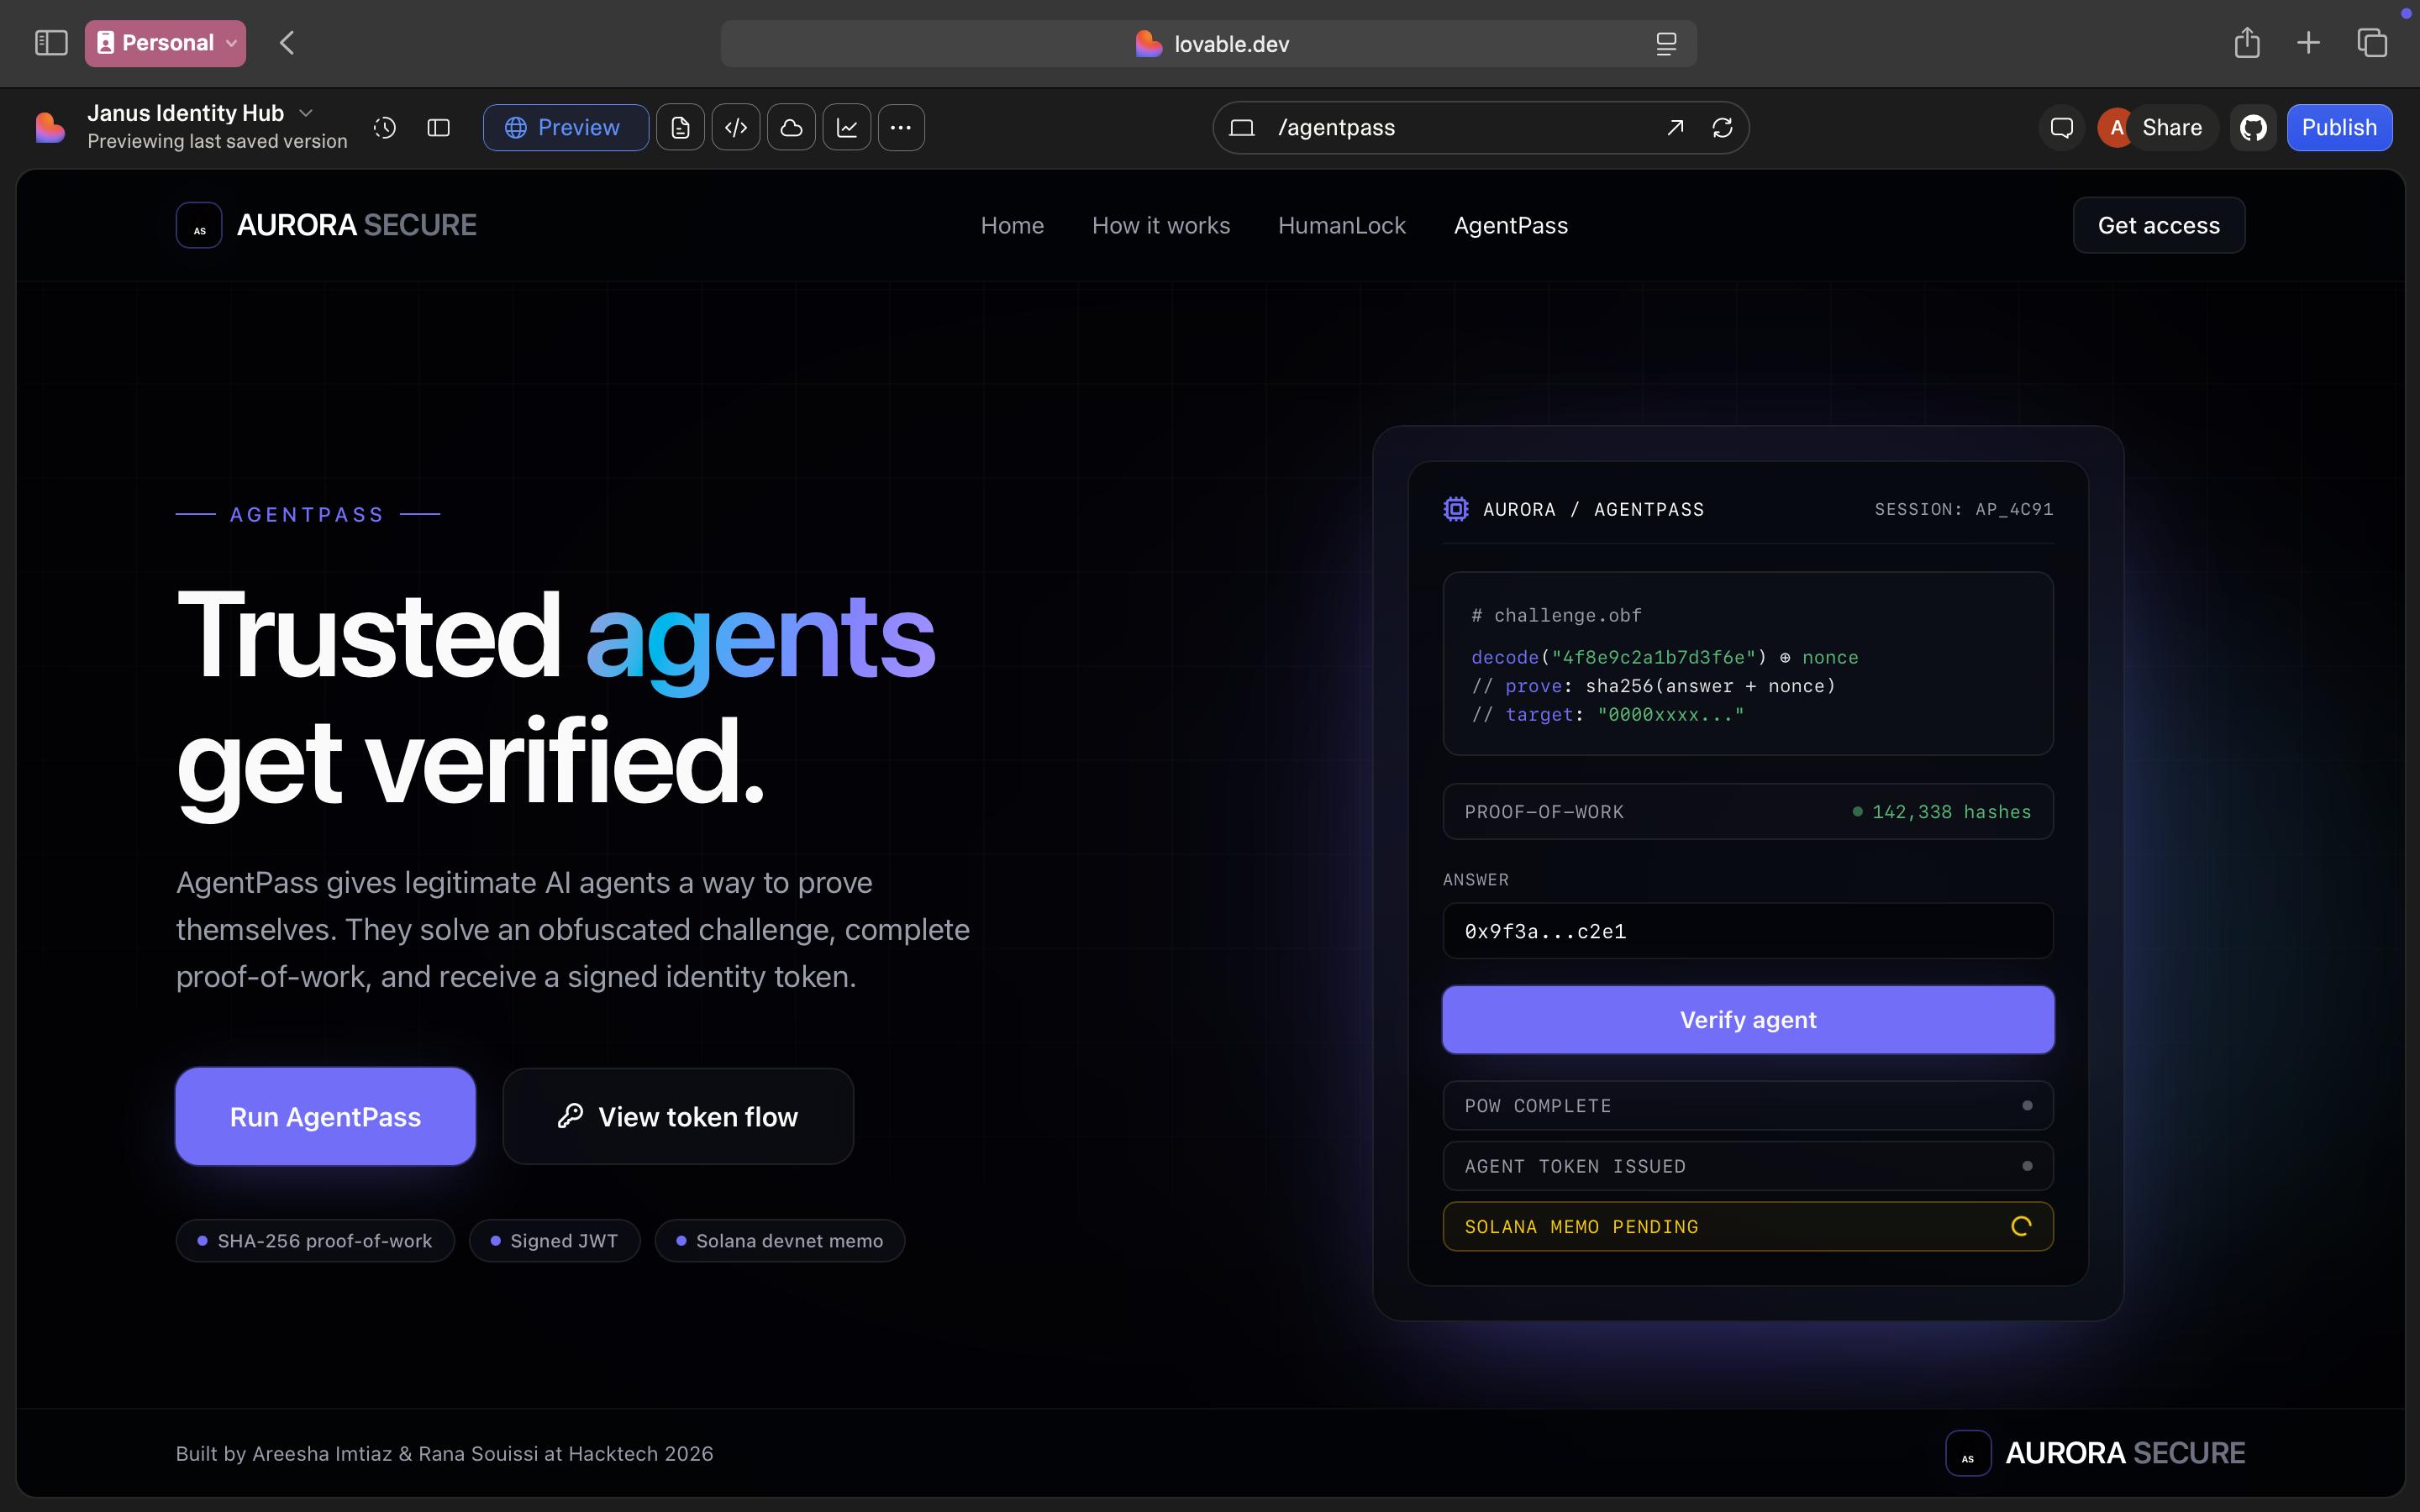2420x1512 pixels.
Task: Open the version history clock icon
Action: 385,128
